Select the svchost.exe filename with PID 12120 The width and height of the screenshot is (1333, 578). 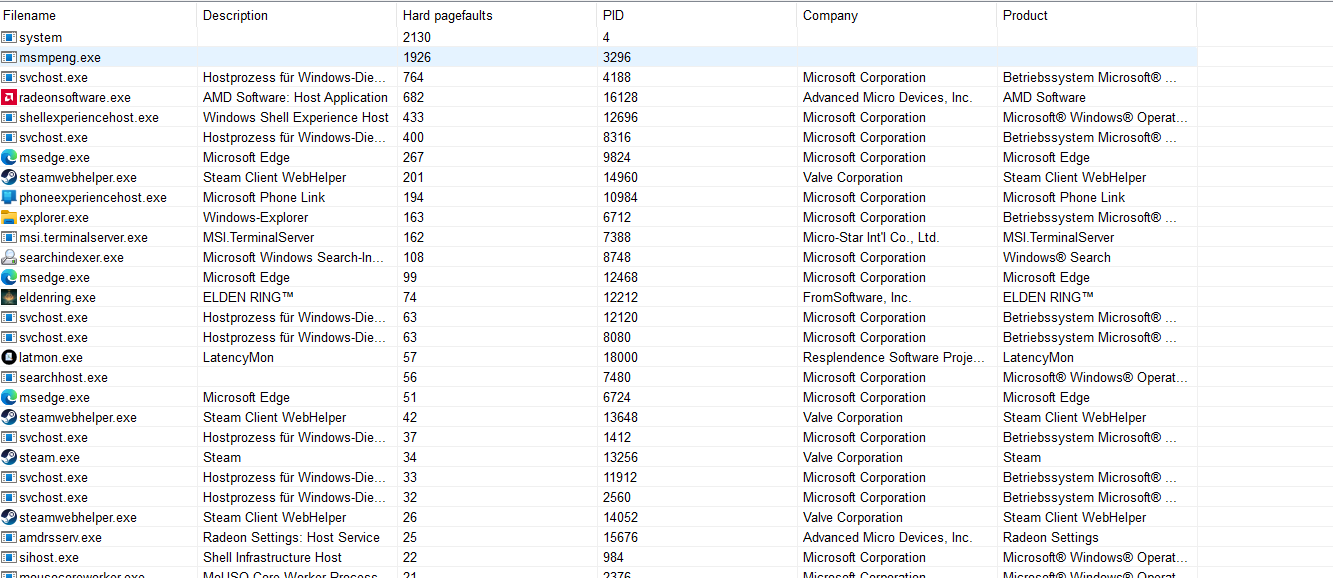tap(53, 317)
